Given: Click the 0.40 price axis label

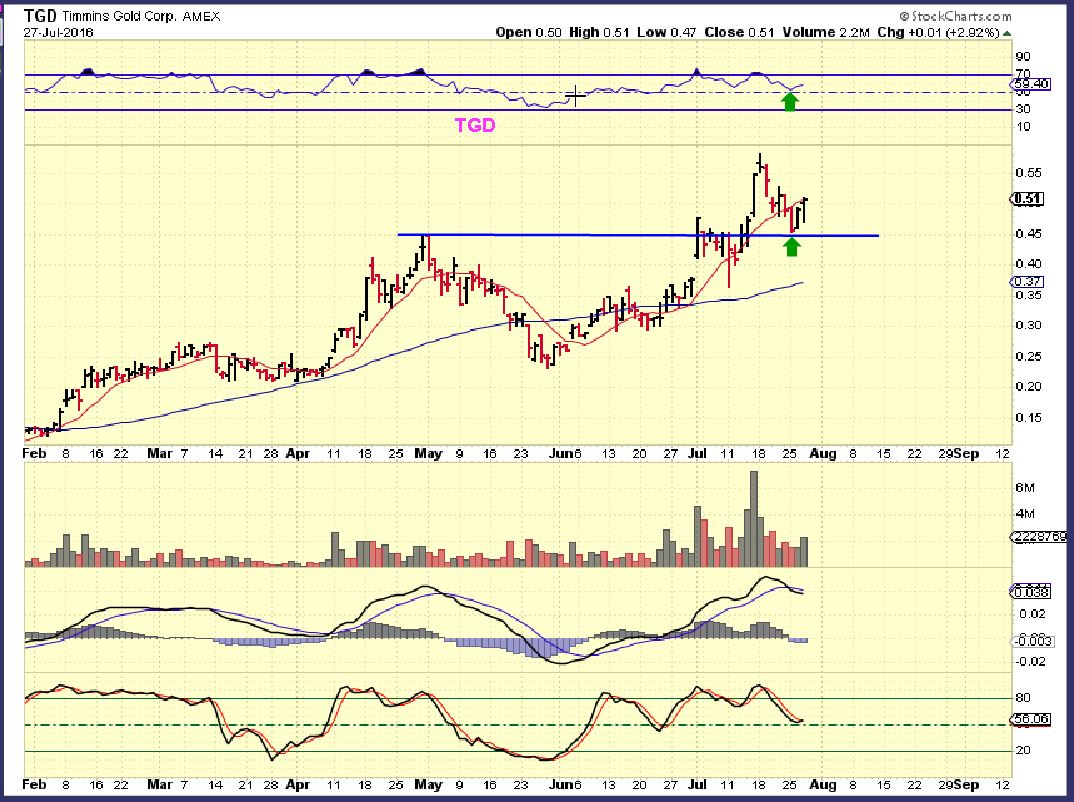Looking at the screenshot, I should click(1028, 264).
